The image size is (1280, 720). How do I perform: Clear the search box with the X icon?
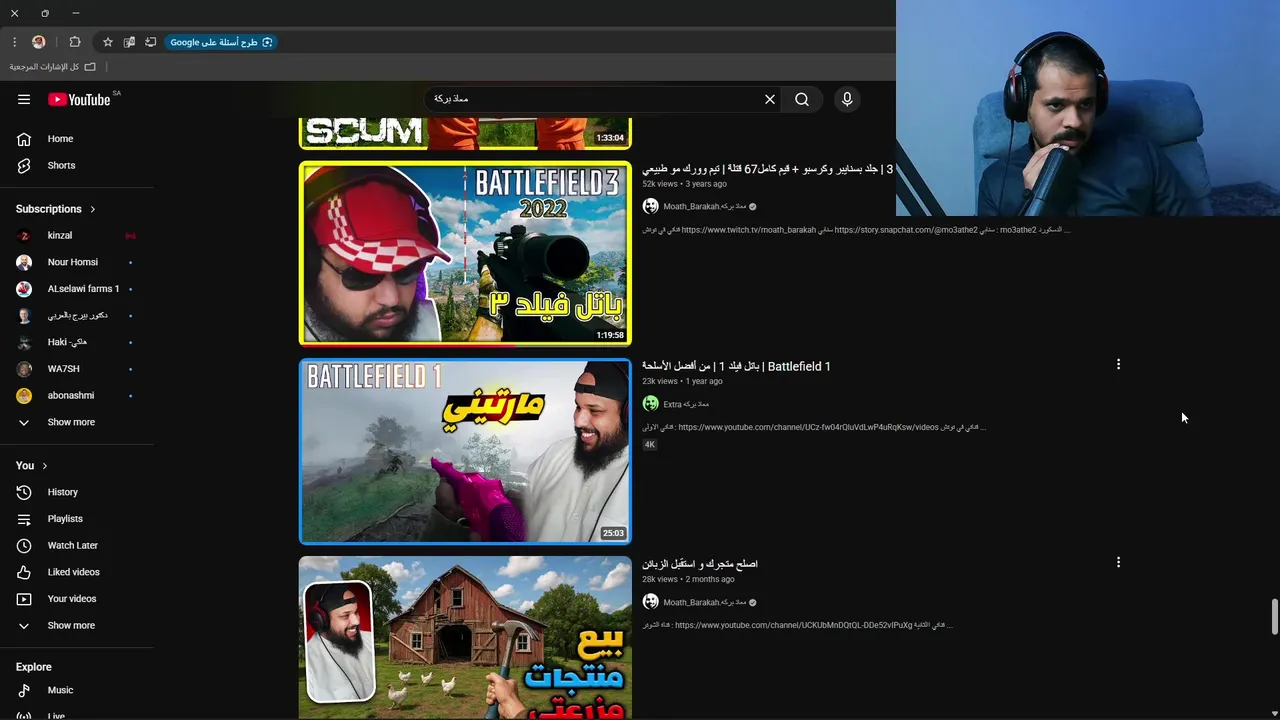(770, 99)
